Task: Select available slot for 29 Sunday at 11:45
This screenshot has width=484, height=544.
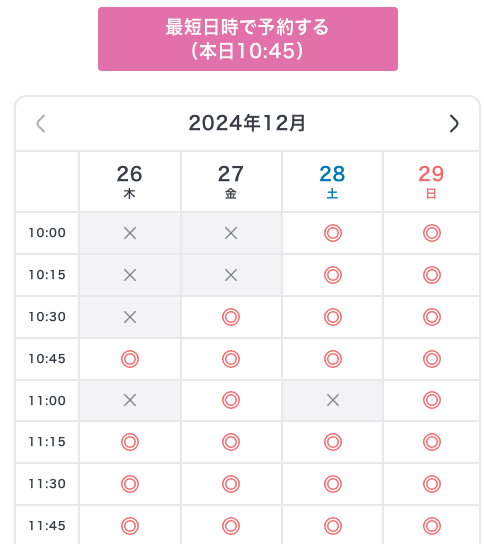Action: [x=432, y=526]
